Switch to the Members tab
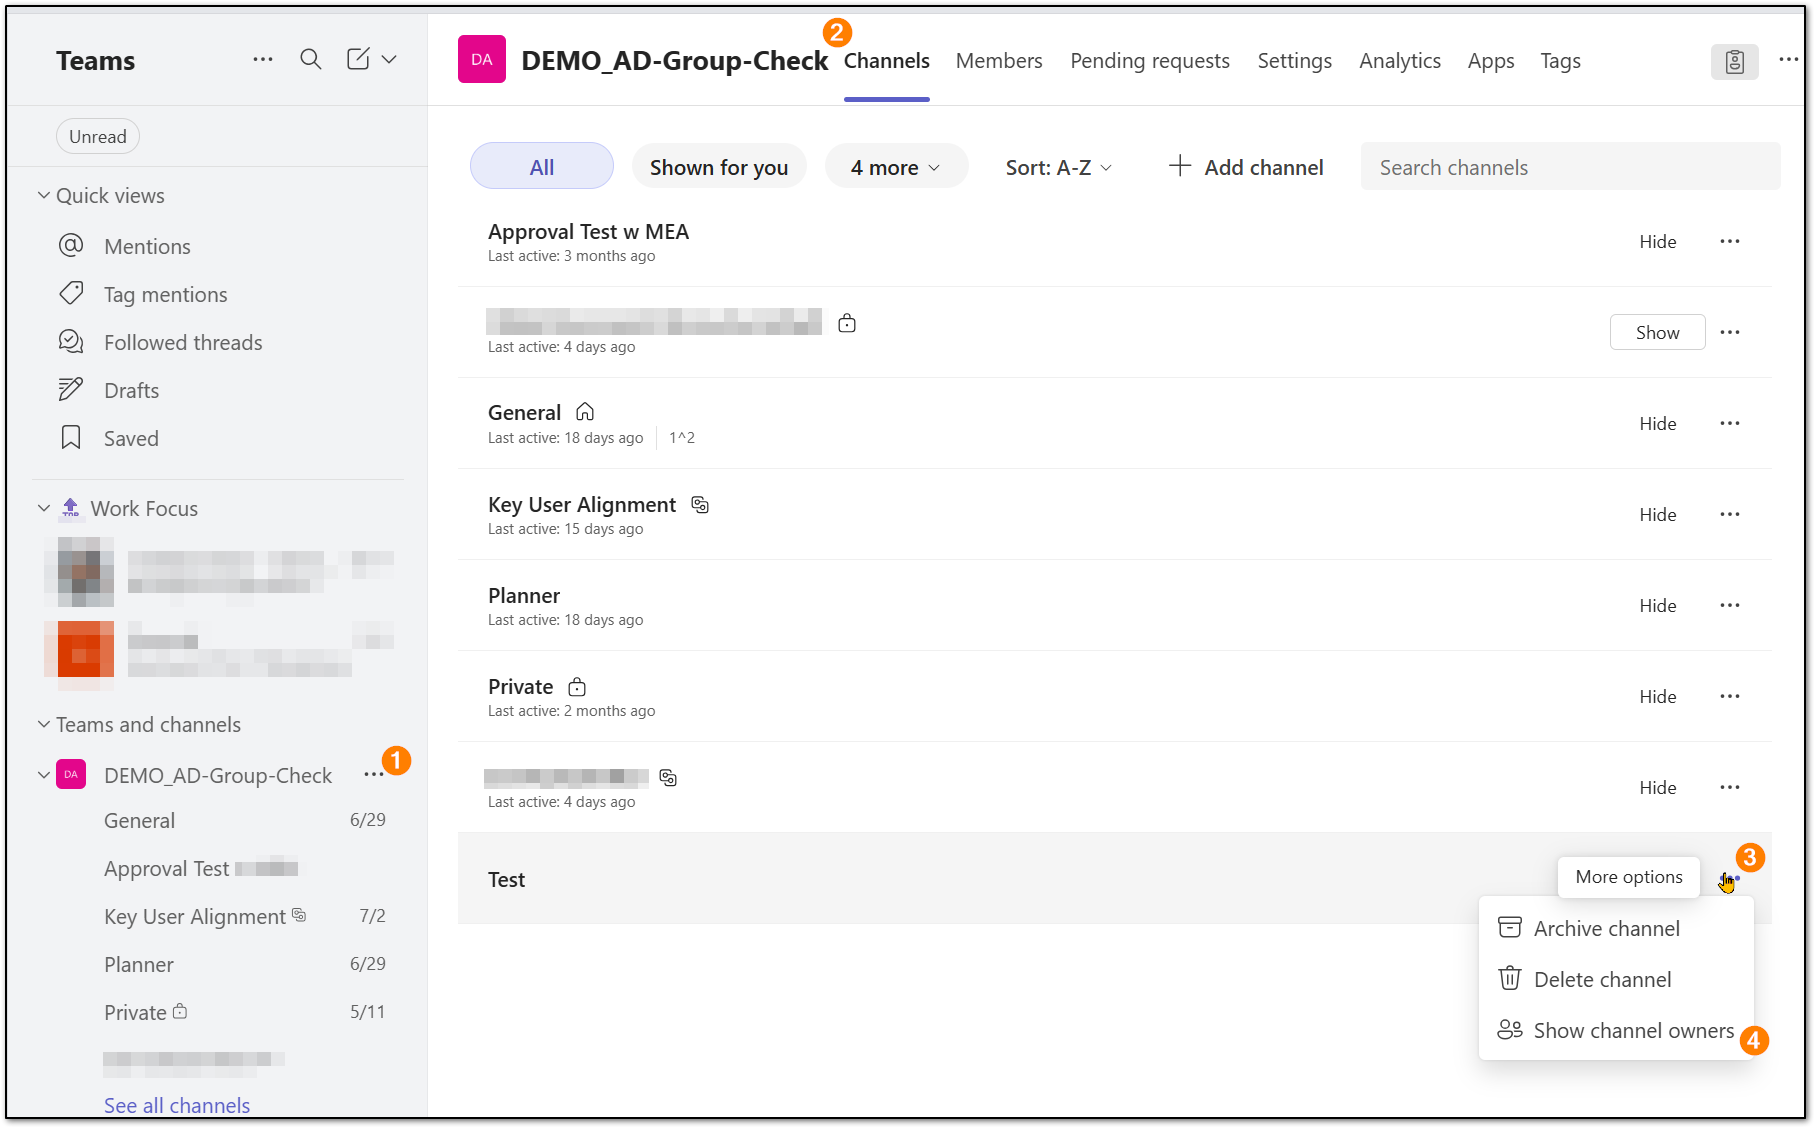This screenshot has height=1128, width=1815. (x=999, y=61)
